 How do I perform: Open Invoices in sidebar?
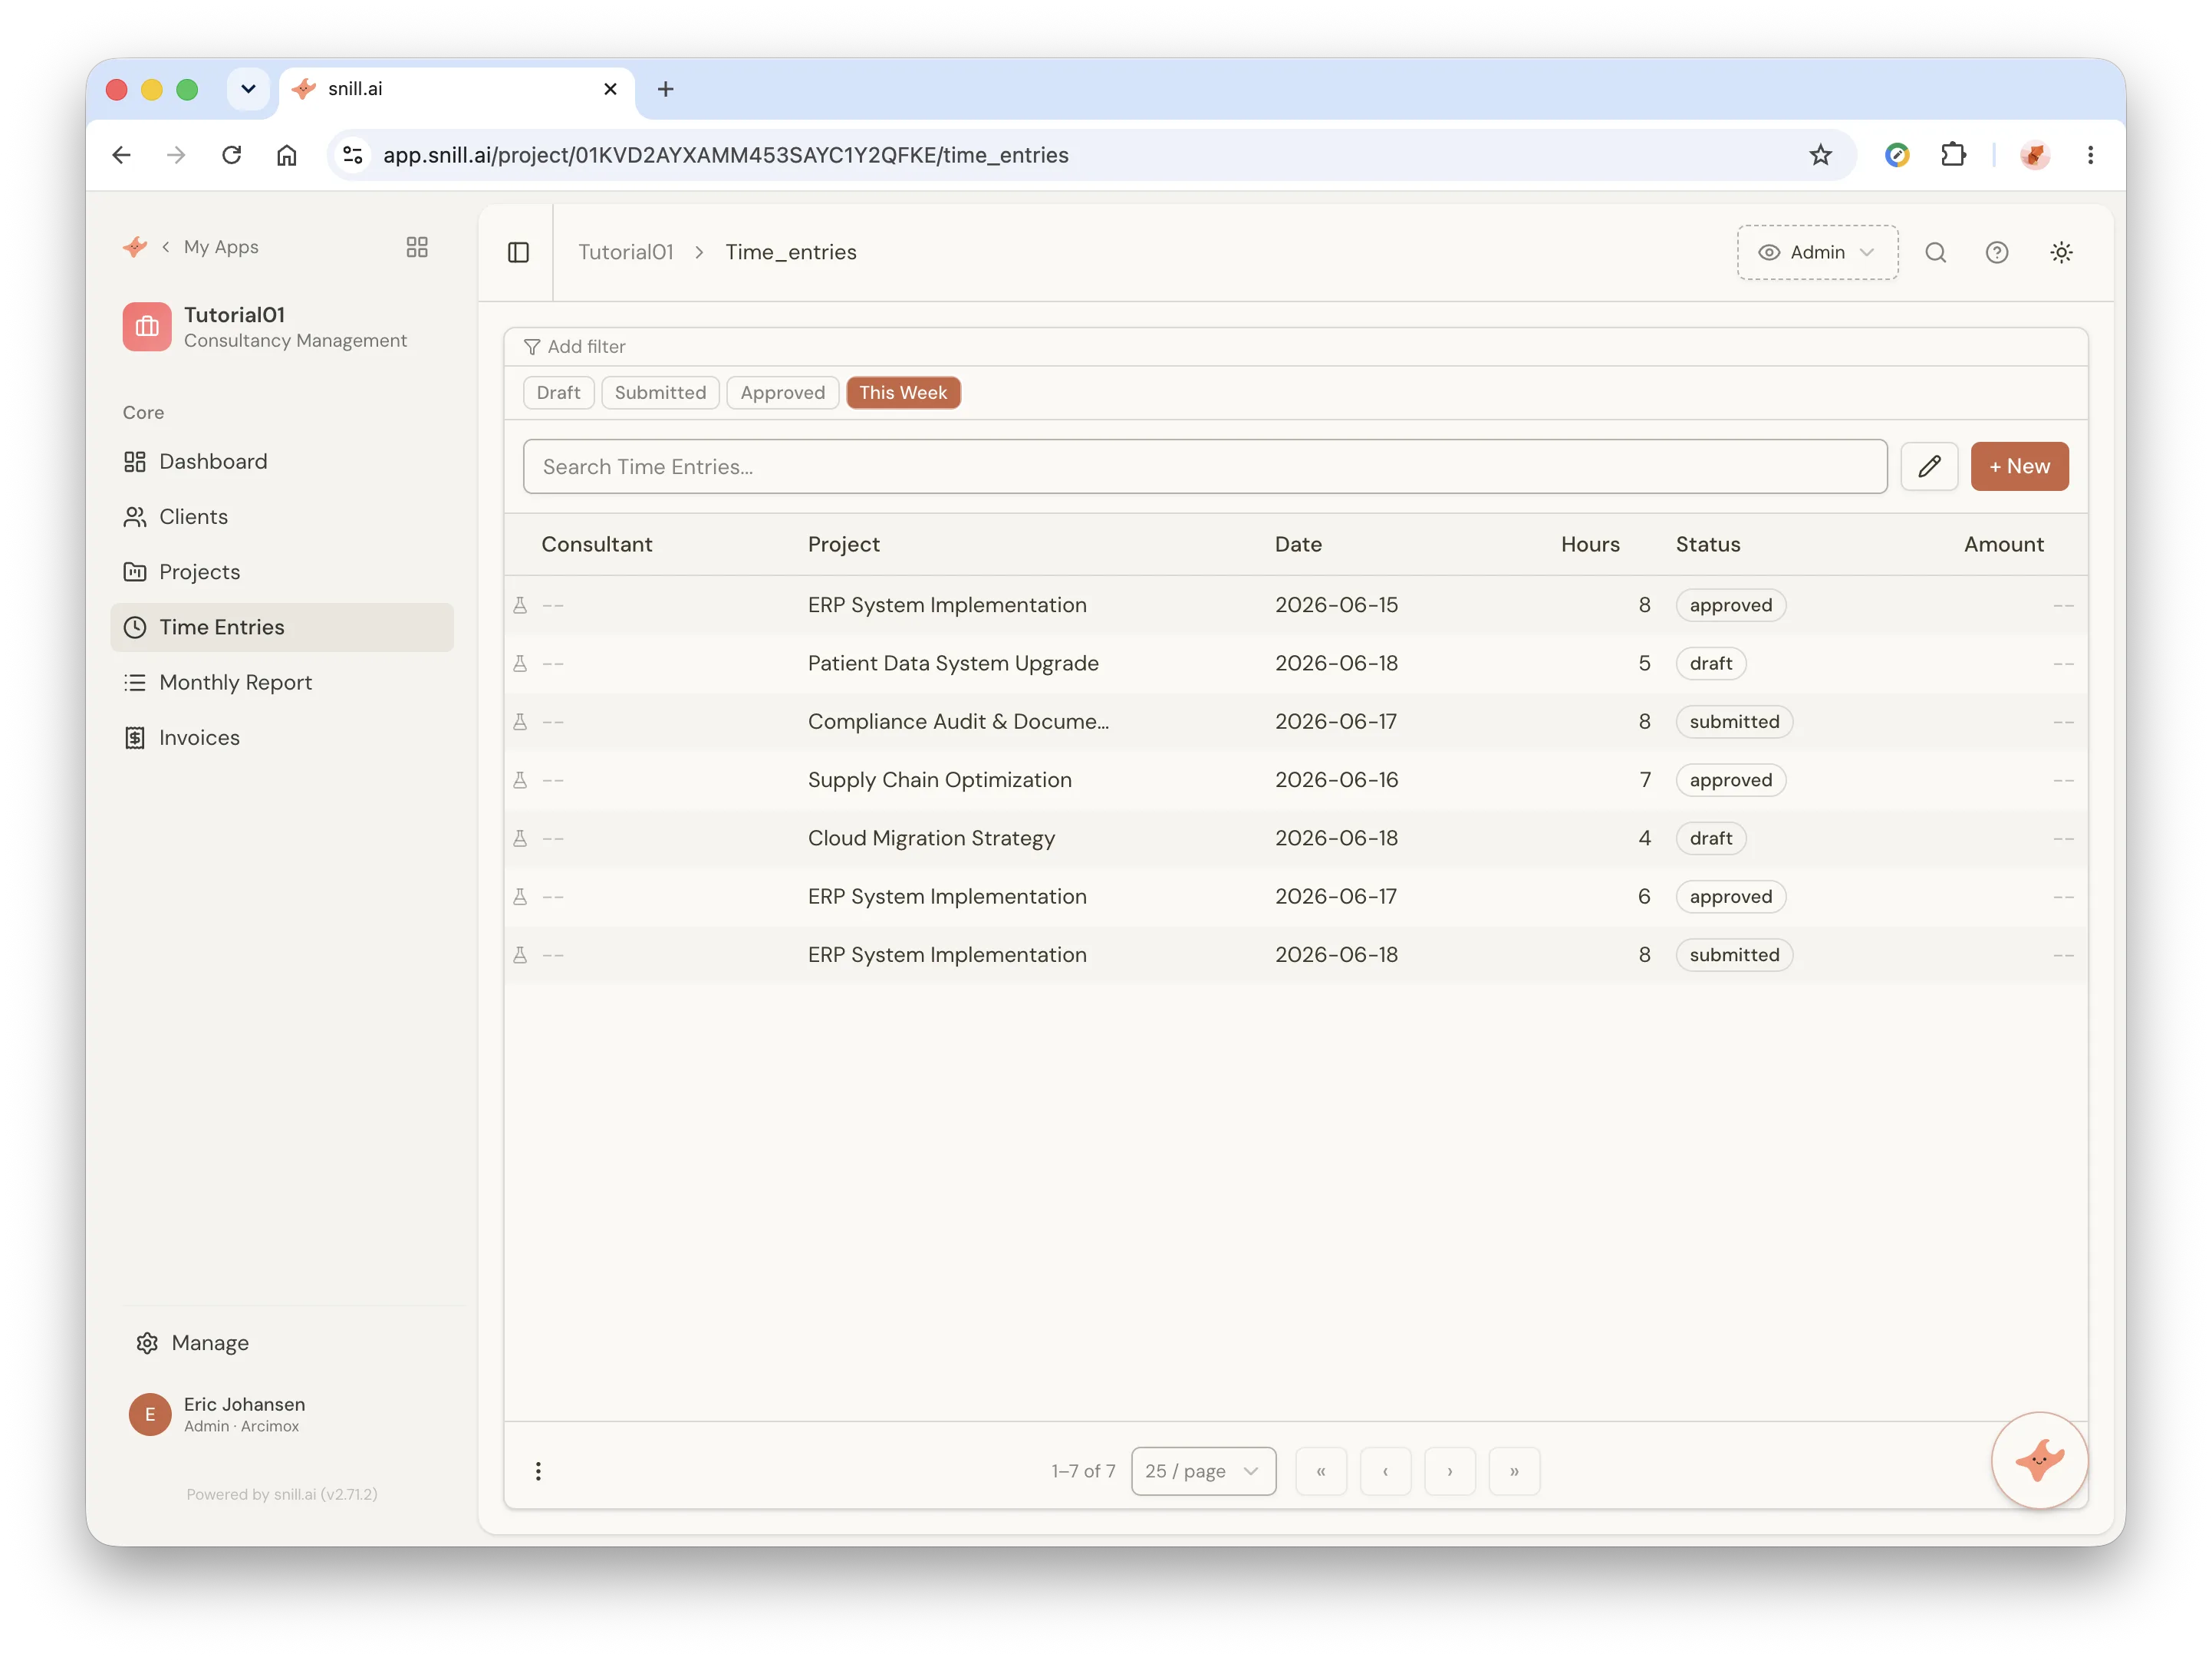(282, 737)
